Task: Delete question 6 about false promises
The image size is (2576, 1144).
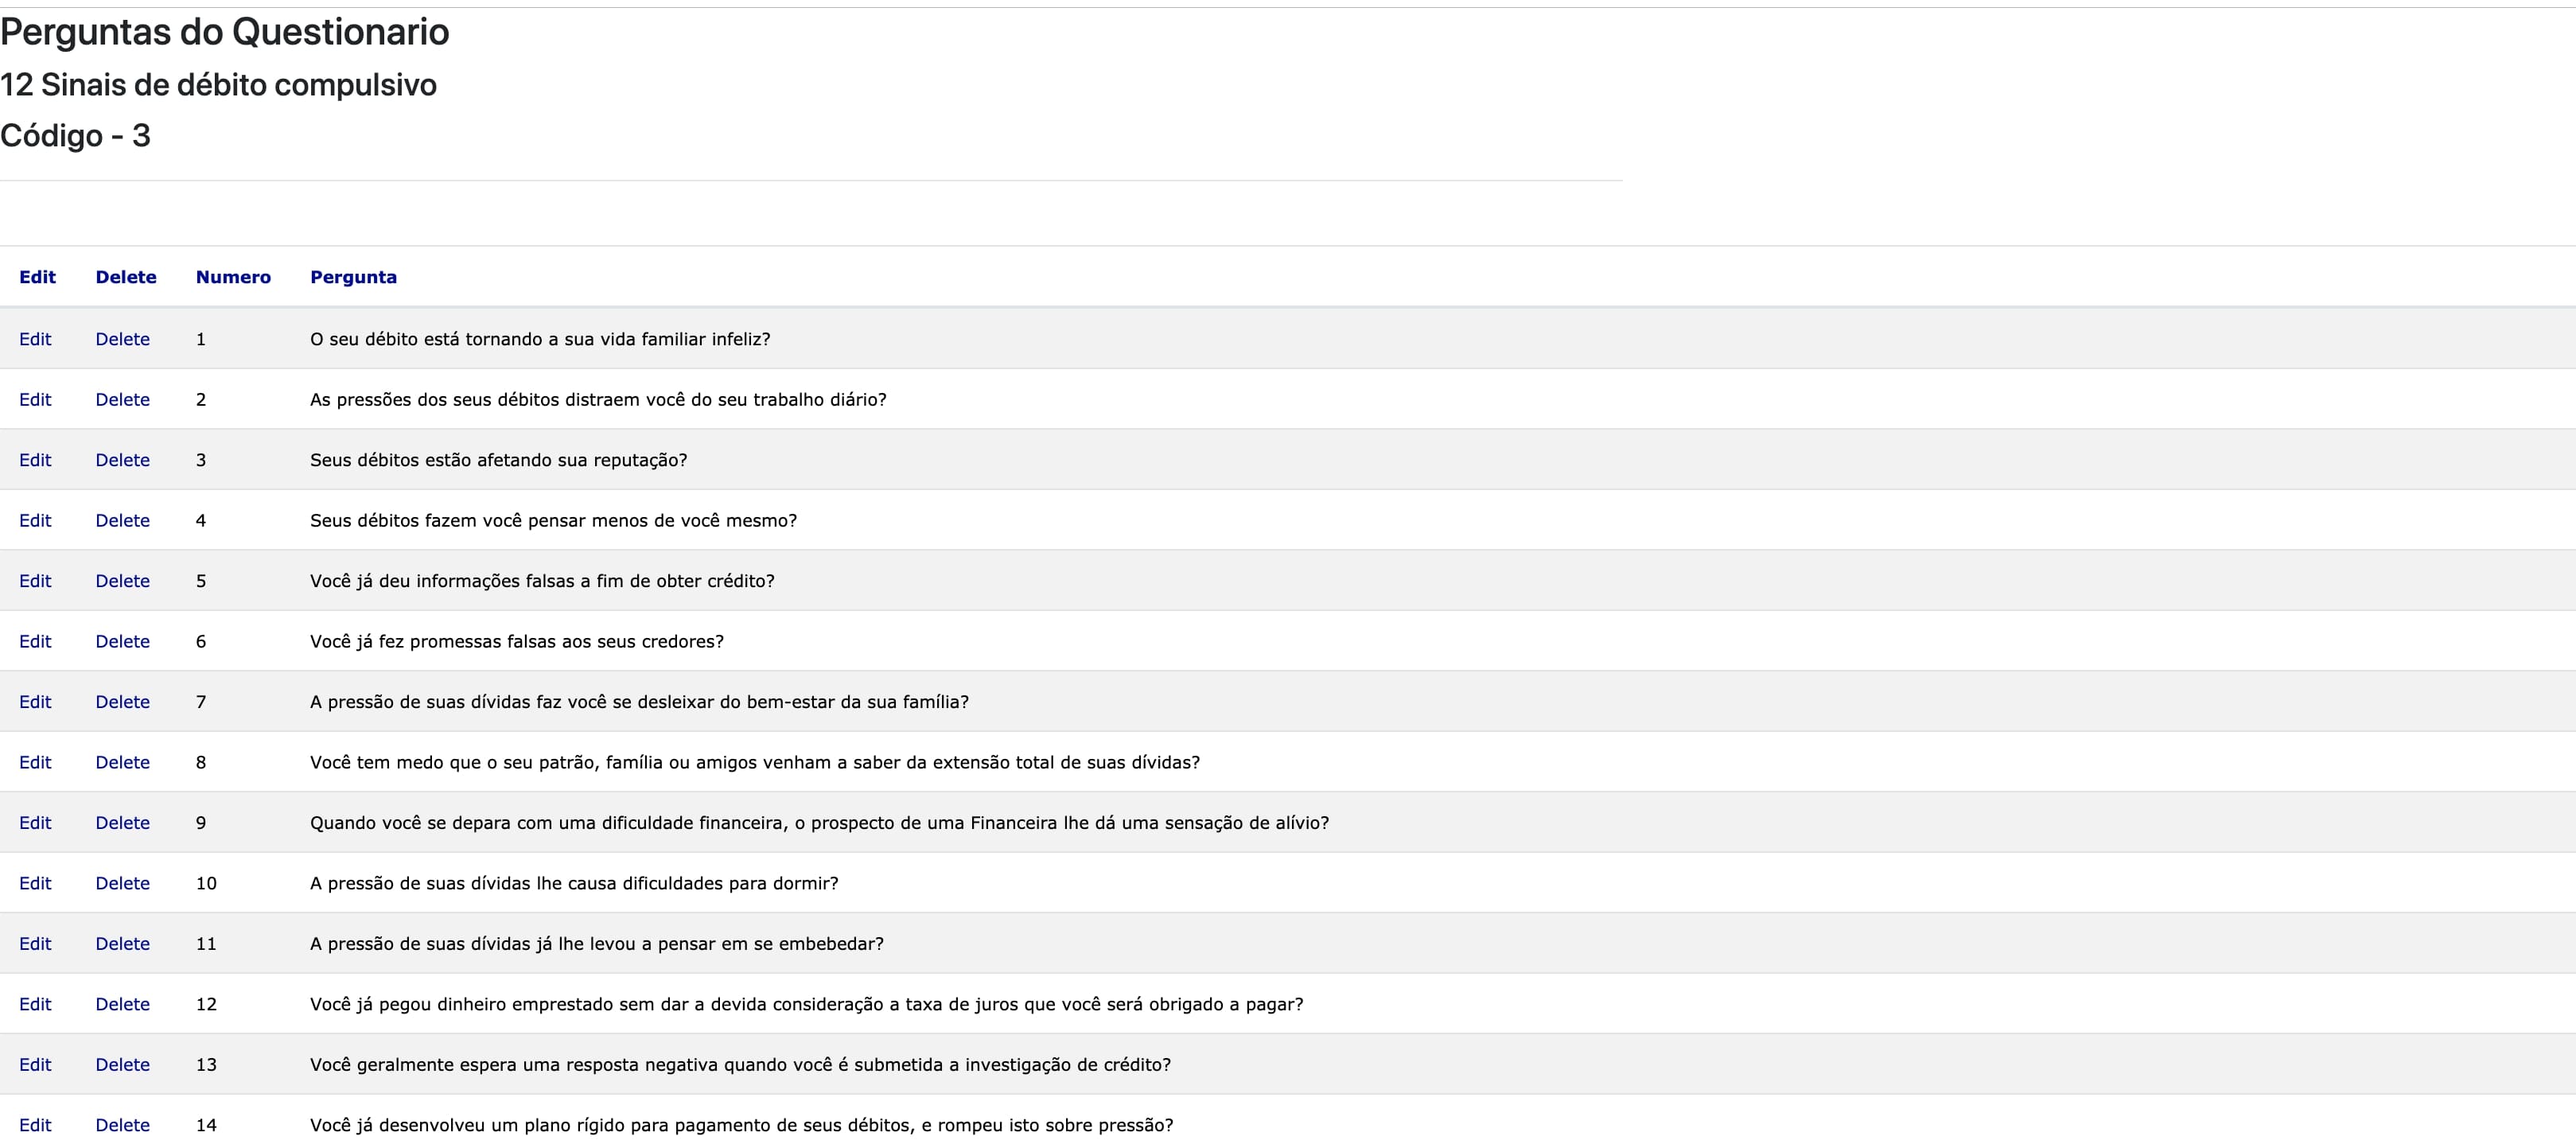Action: [x=122, y=641]
